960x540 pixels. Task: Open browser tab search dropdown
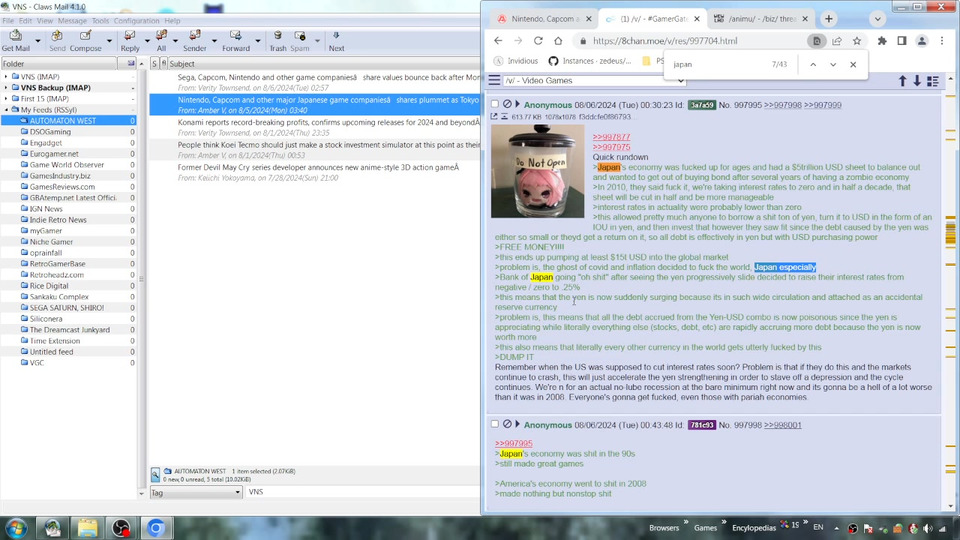tap(877, 19)
